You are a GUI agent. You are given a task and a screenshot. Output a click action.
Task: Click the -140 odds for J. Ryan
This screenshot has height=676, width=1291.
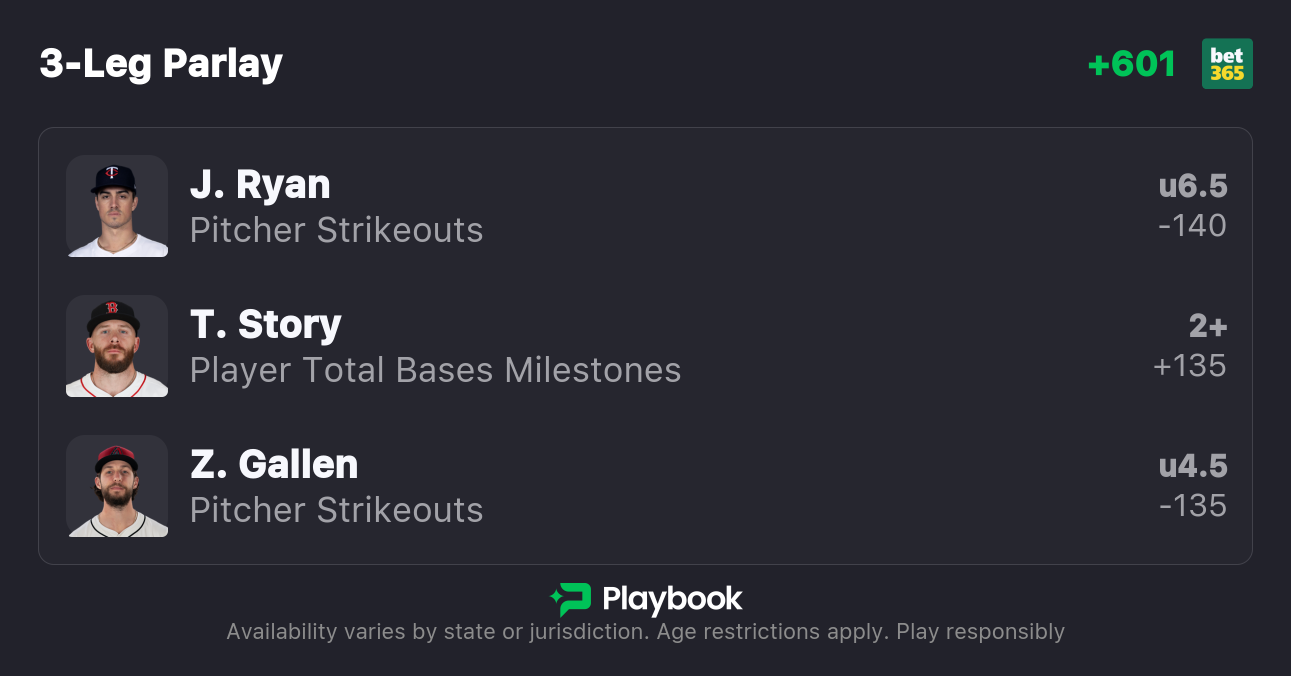point(1192,226)
